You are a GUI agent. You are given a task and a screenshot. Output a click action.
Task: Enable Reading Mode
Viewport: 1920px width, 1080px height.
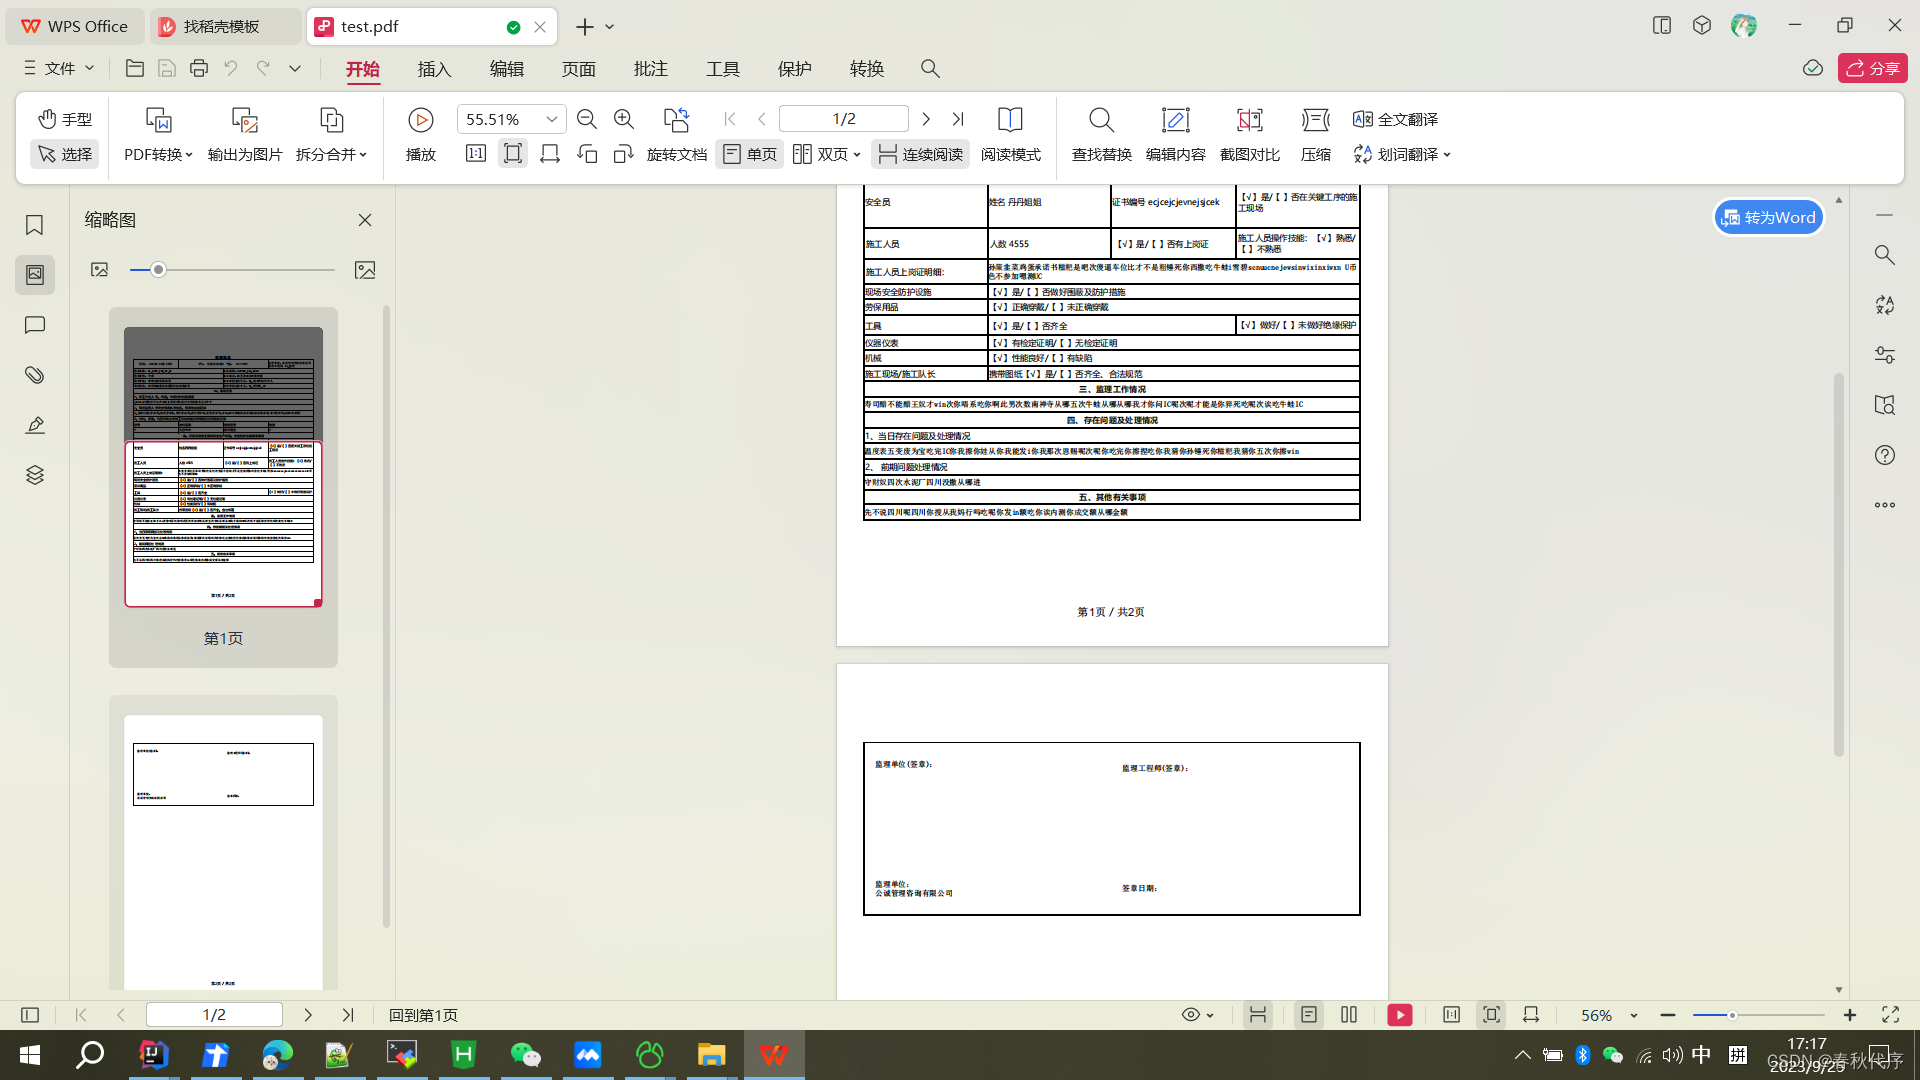click(1010, 121)
